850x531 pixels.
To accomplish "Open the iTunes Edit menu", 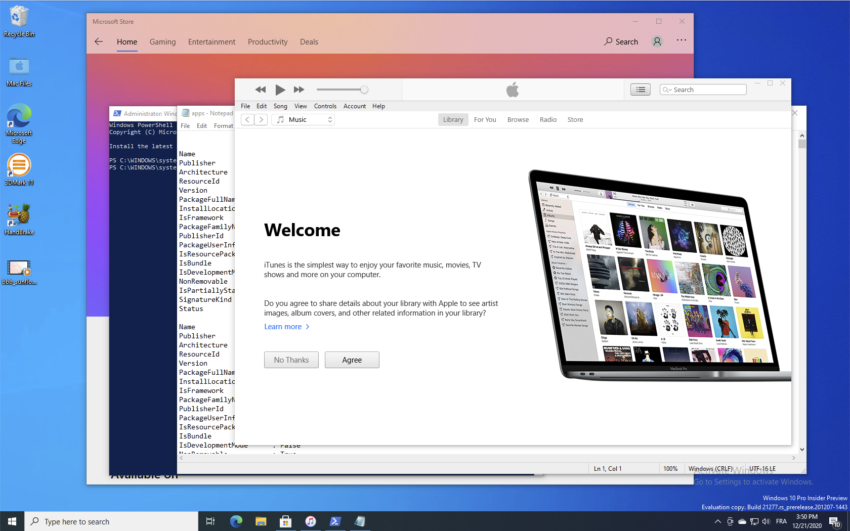I will 261,106.
